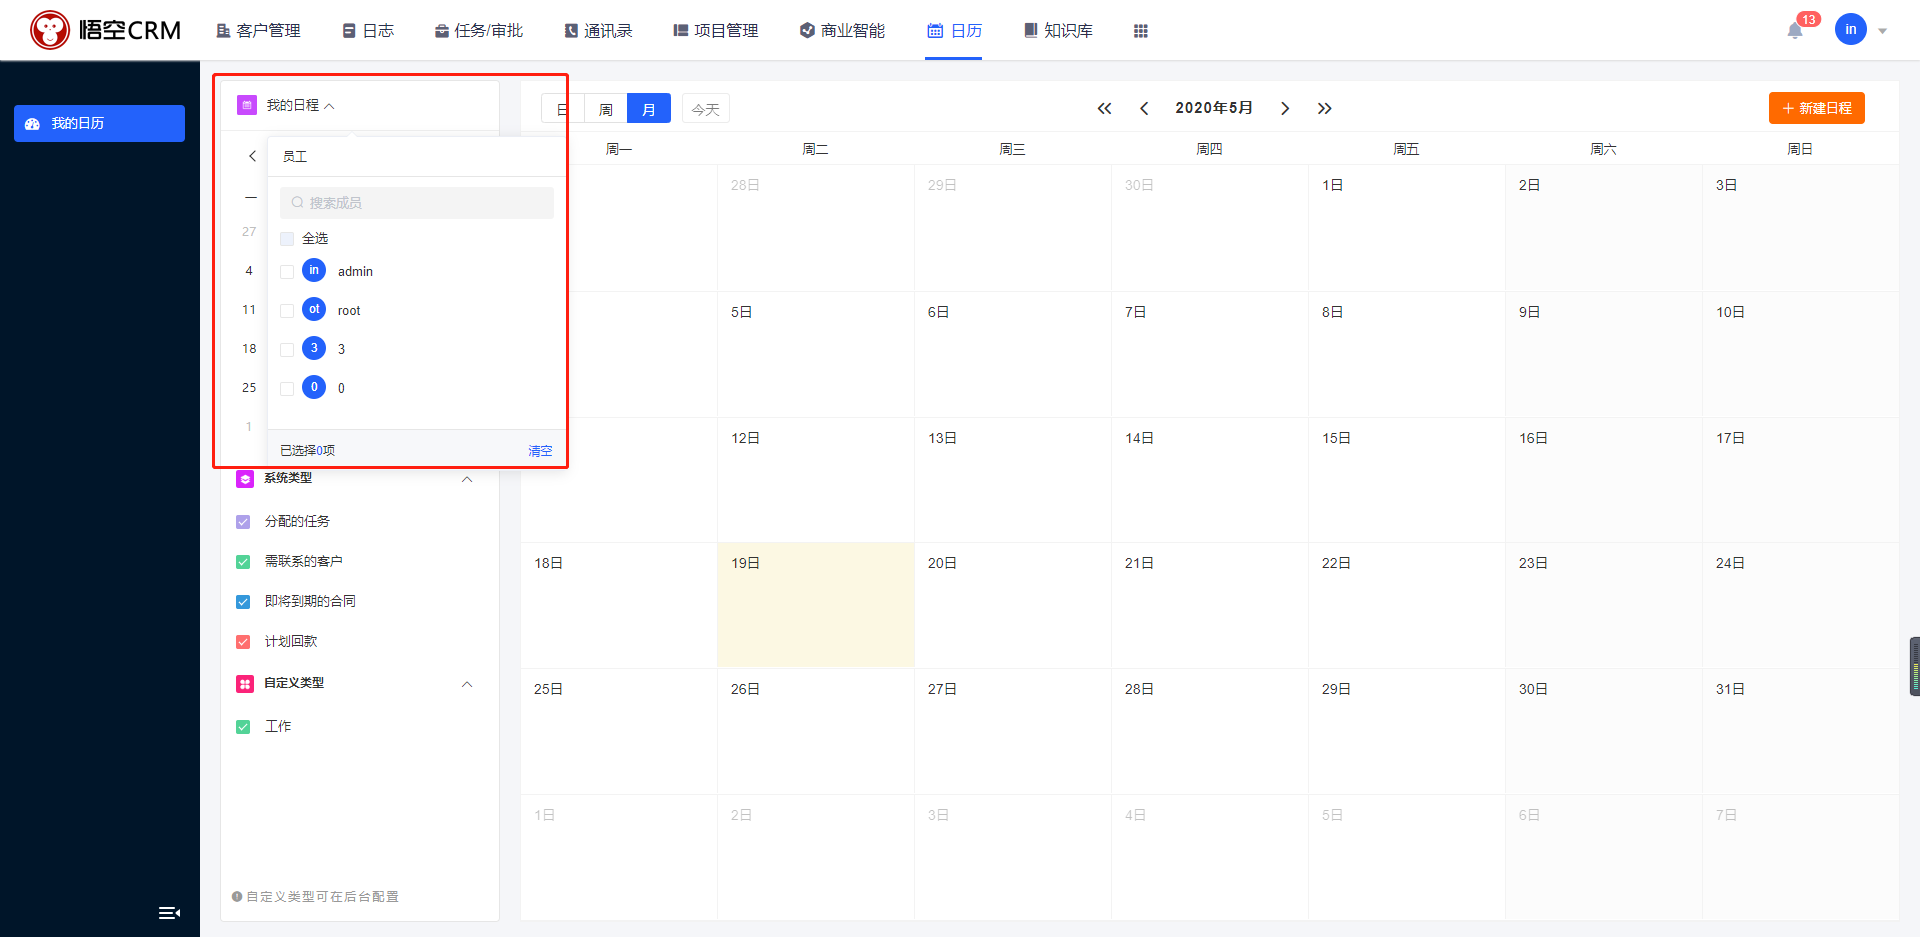
Task: Open 商业智能 menu
Action: 842,31
